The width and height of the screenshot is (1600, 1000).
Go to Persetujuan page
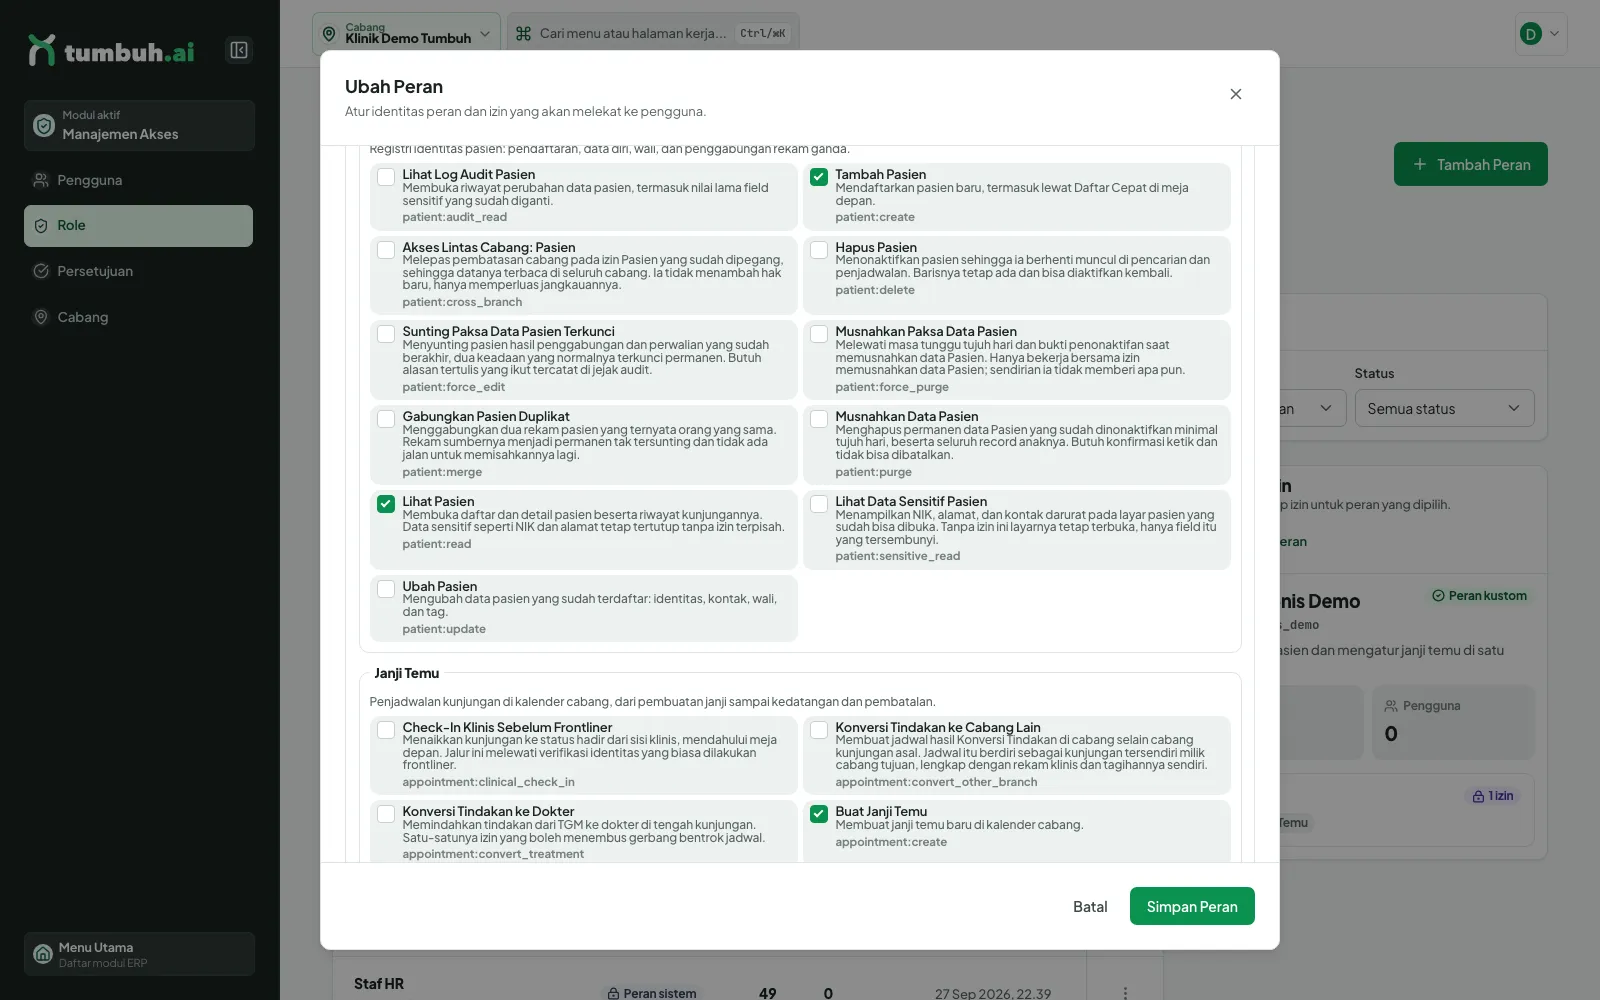(x=138, y=271)
